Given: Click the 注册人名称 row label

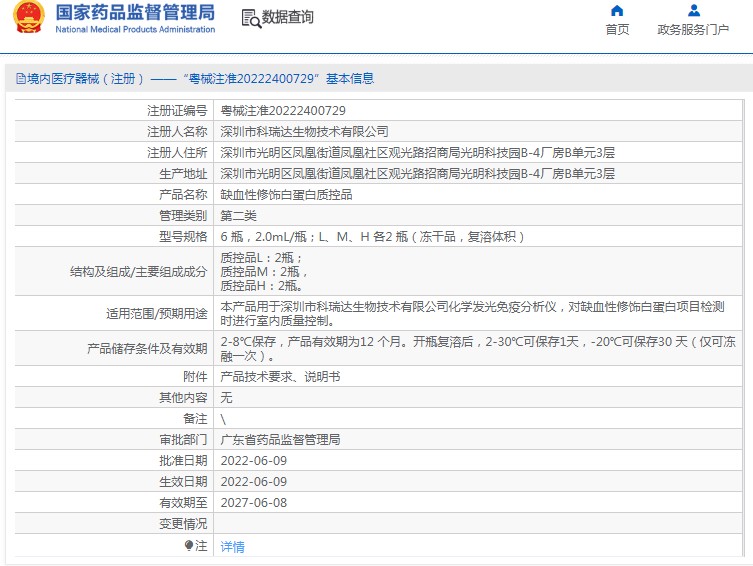Looking at the screenshot, I should click(x=177, y=132).
